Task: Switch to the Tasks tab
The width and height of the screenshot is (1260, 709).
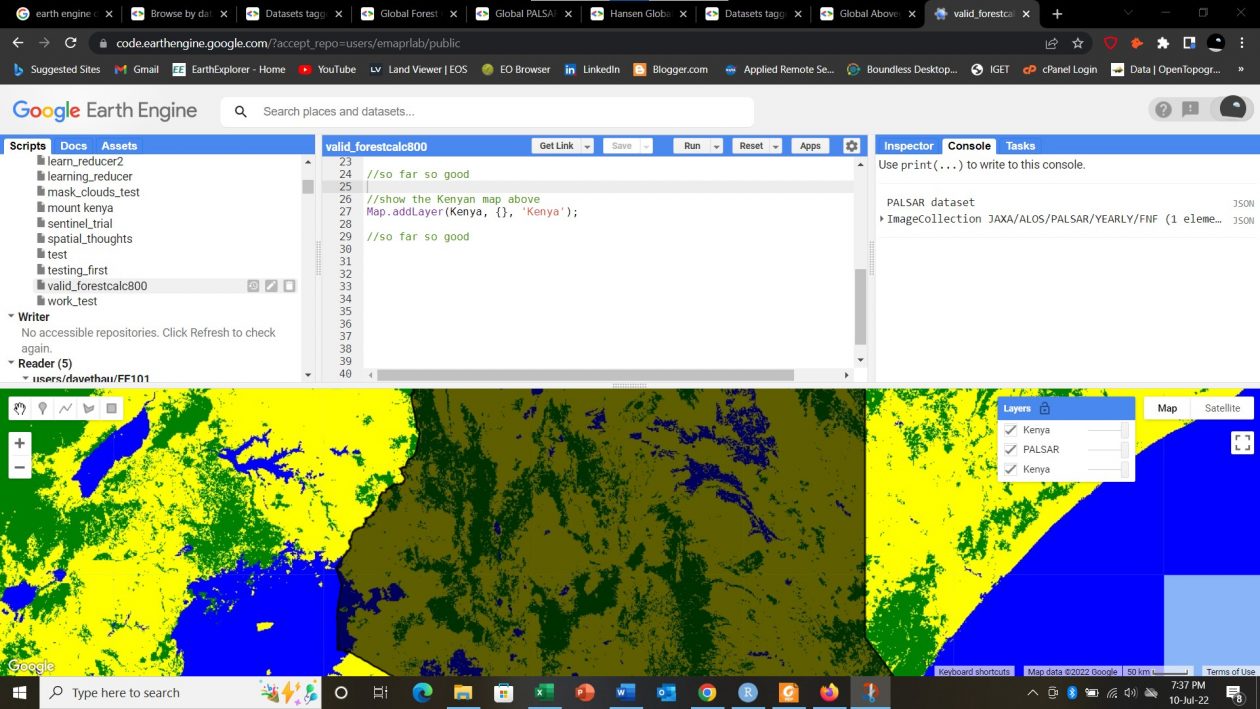Action: tap(1020, 146)
